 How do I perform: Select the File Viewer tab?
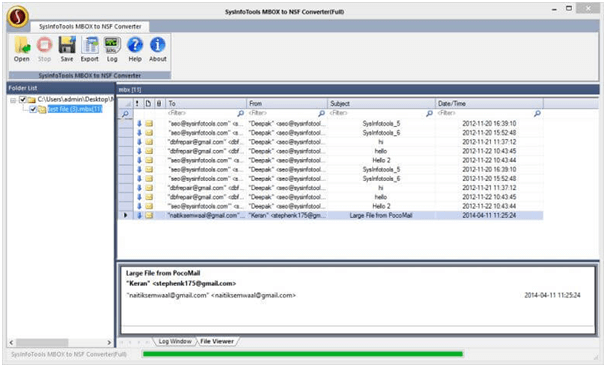(217, 342)
